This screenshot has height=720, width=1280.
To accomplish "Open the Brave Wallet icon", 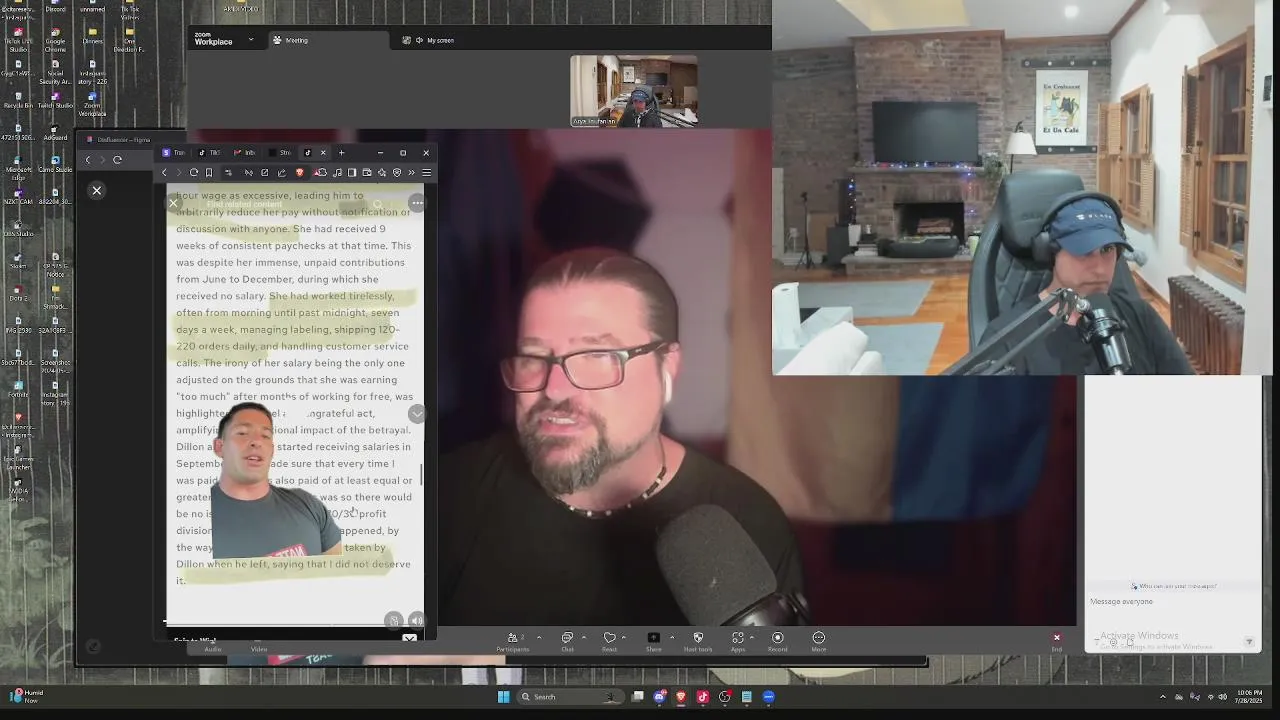I will click(x=367, y=172).
